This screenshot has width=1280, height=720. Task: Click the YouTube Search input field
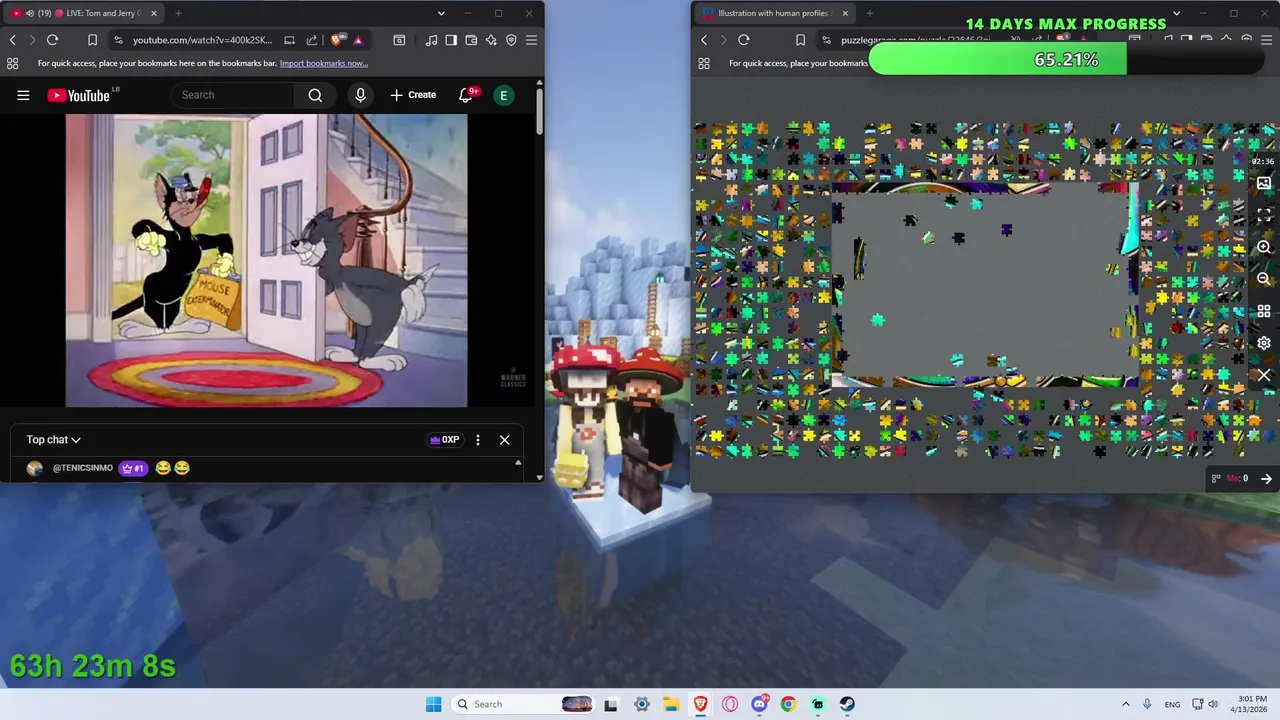[233, 95]
